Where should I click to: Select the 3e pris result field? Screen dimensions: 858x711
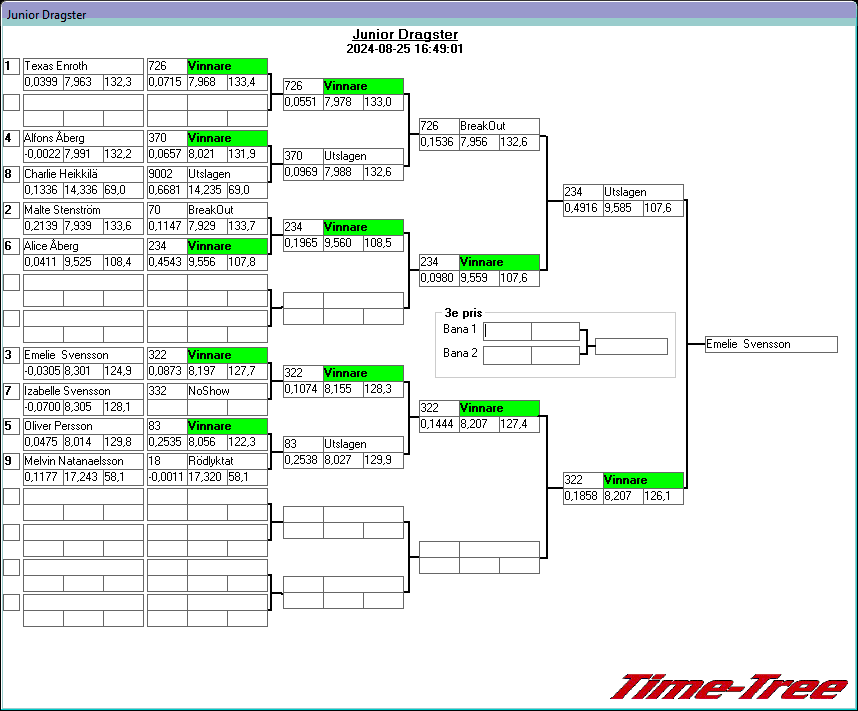pos(631,346)
